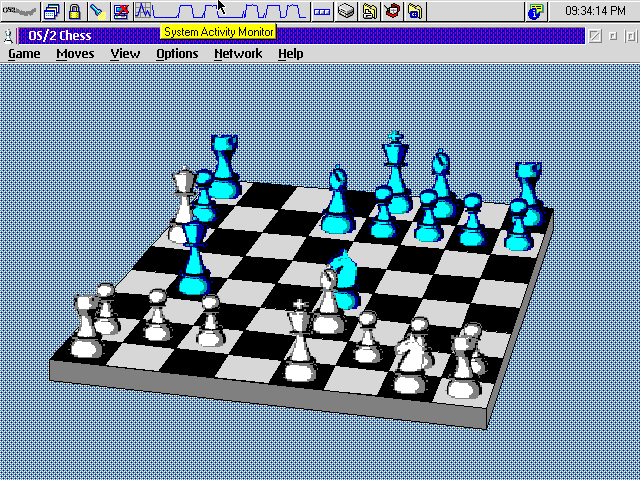The width and height of the screenshot is (640, 480).
Task: Click the WarpCenter clock showing 09:34:14 PM
Action: coord(595,11)
